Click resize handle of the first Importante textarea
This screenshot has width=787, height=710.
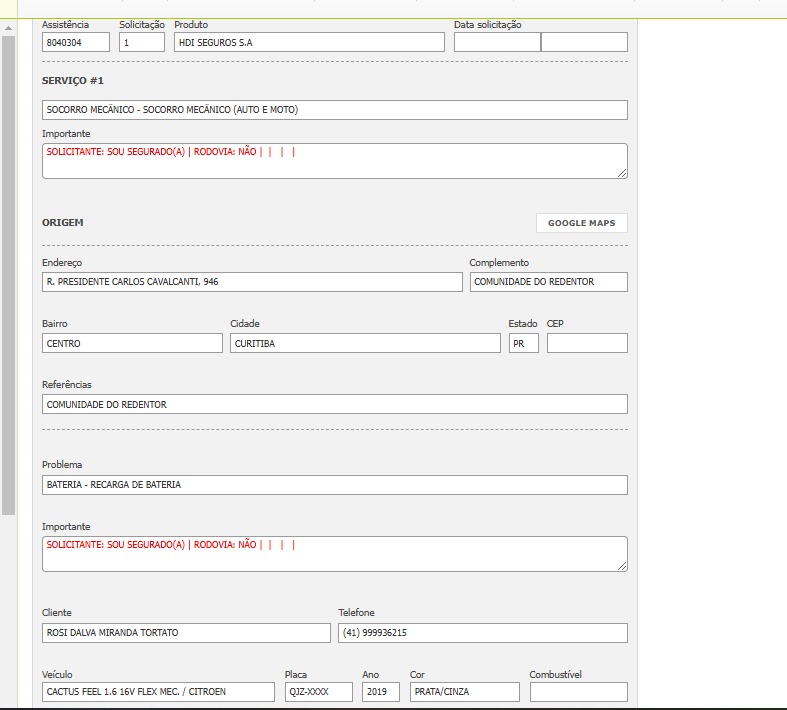[622, 173]
